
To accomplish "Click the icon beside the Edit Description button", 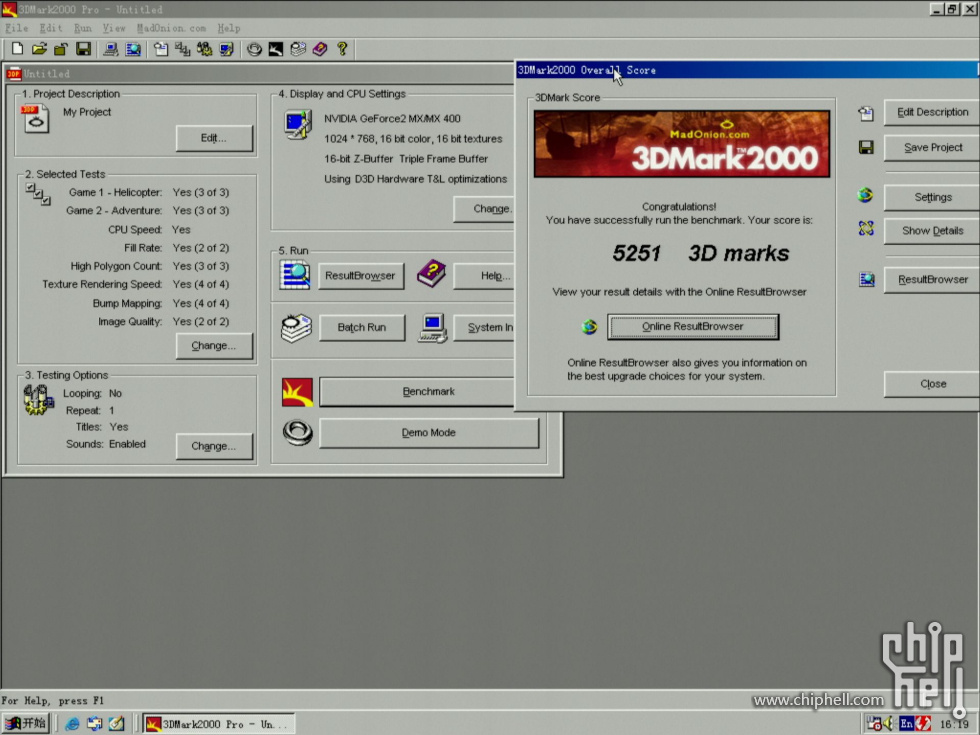I will [866, 113].
